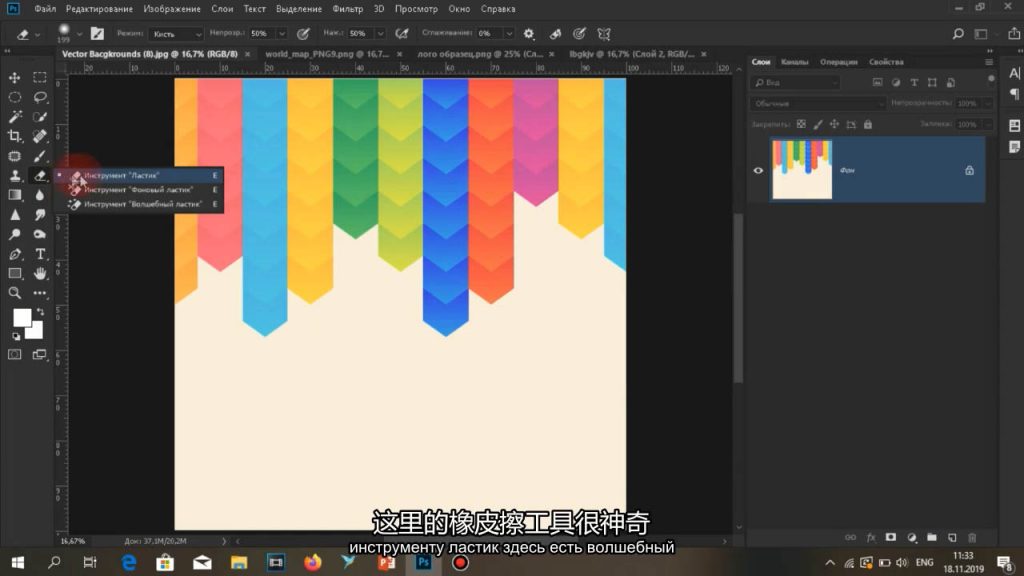1024x576 pixels.
Task: Open Firefox from the Windows taskbar
Action: [x=311, y=562]
